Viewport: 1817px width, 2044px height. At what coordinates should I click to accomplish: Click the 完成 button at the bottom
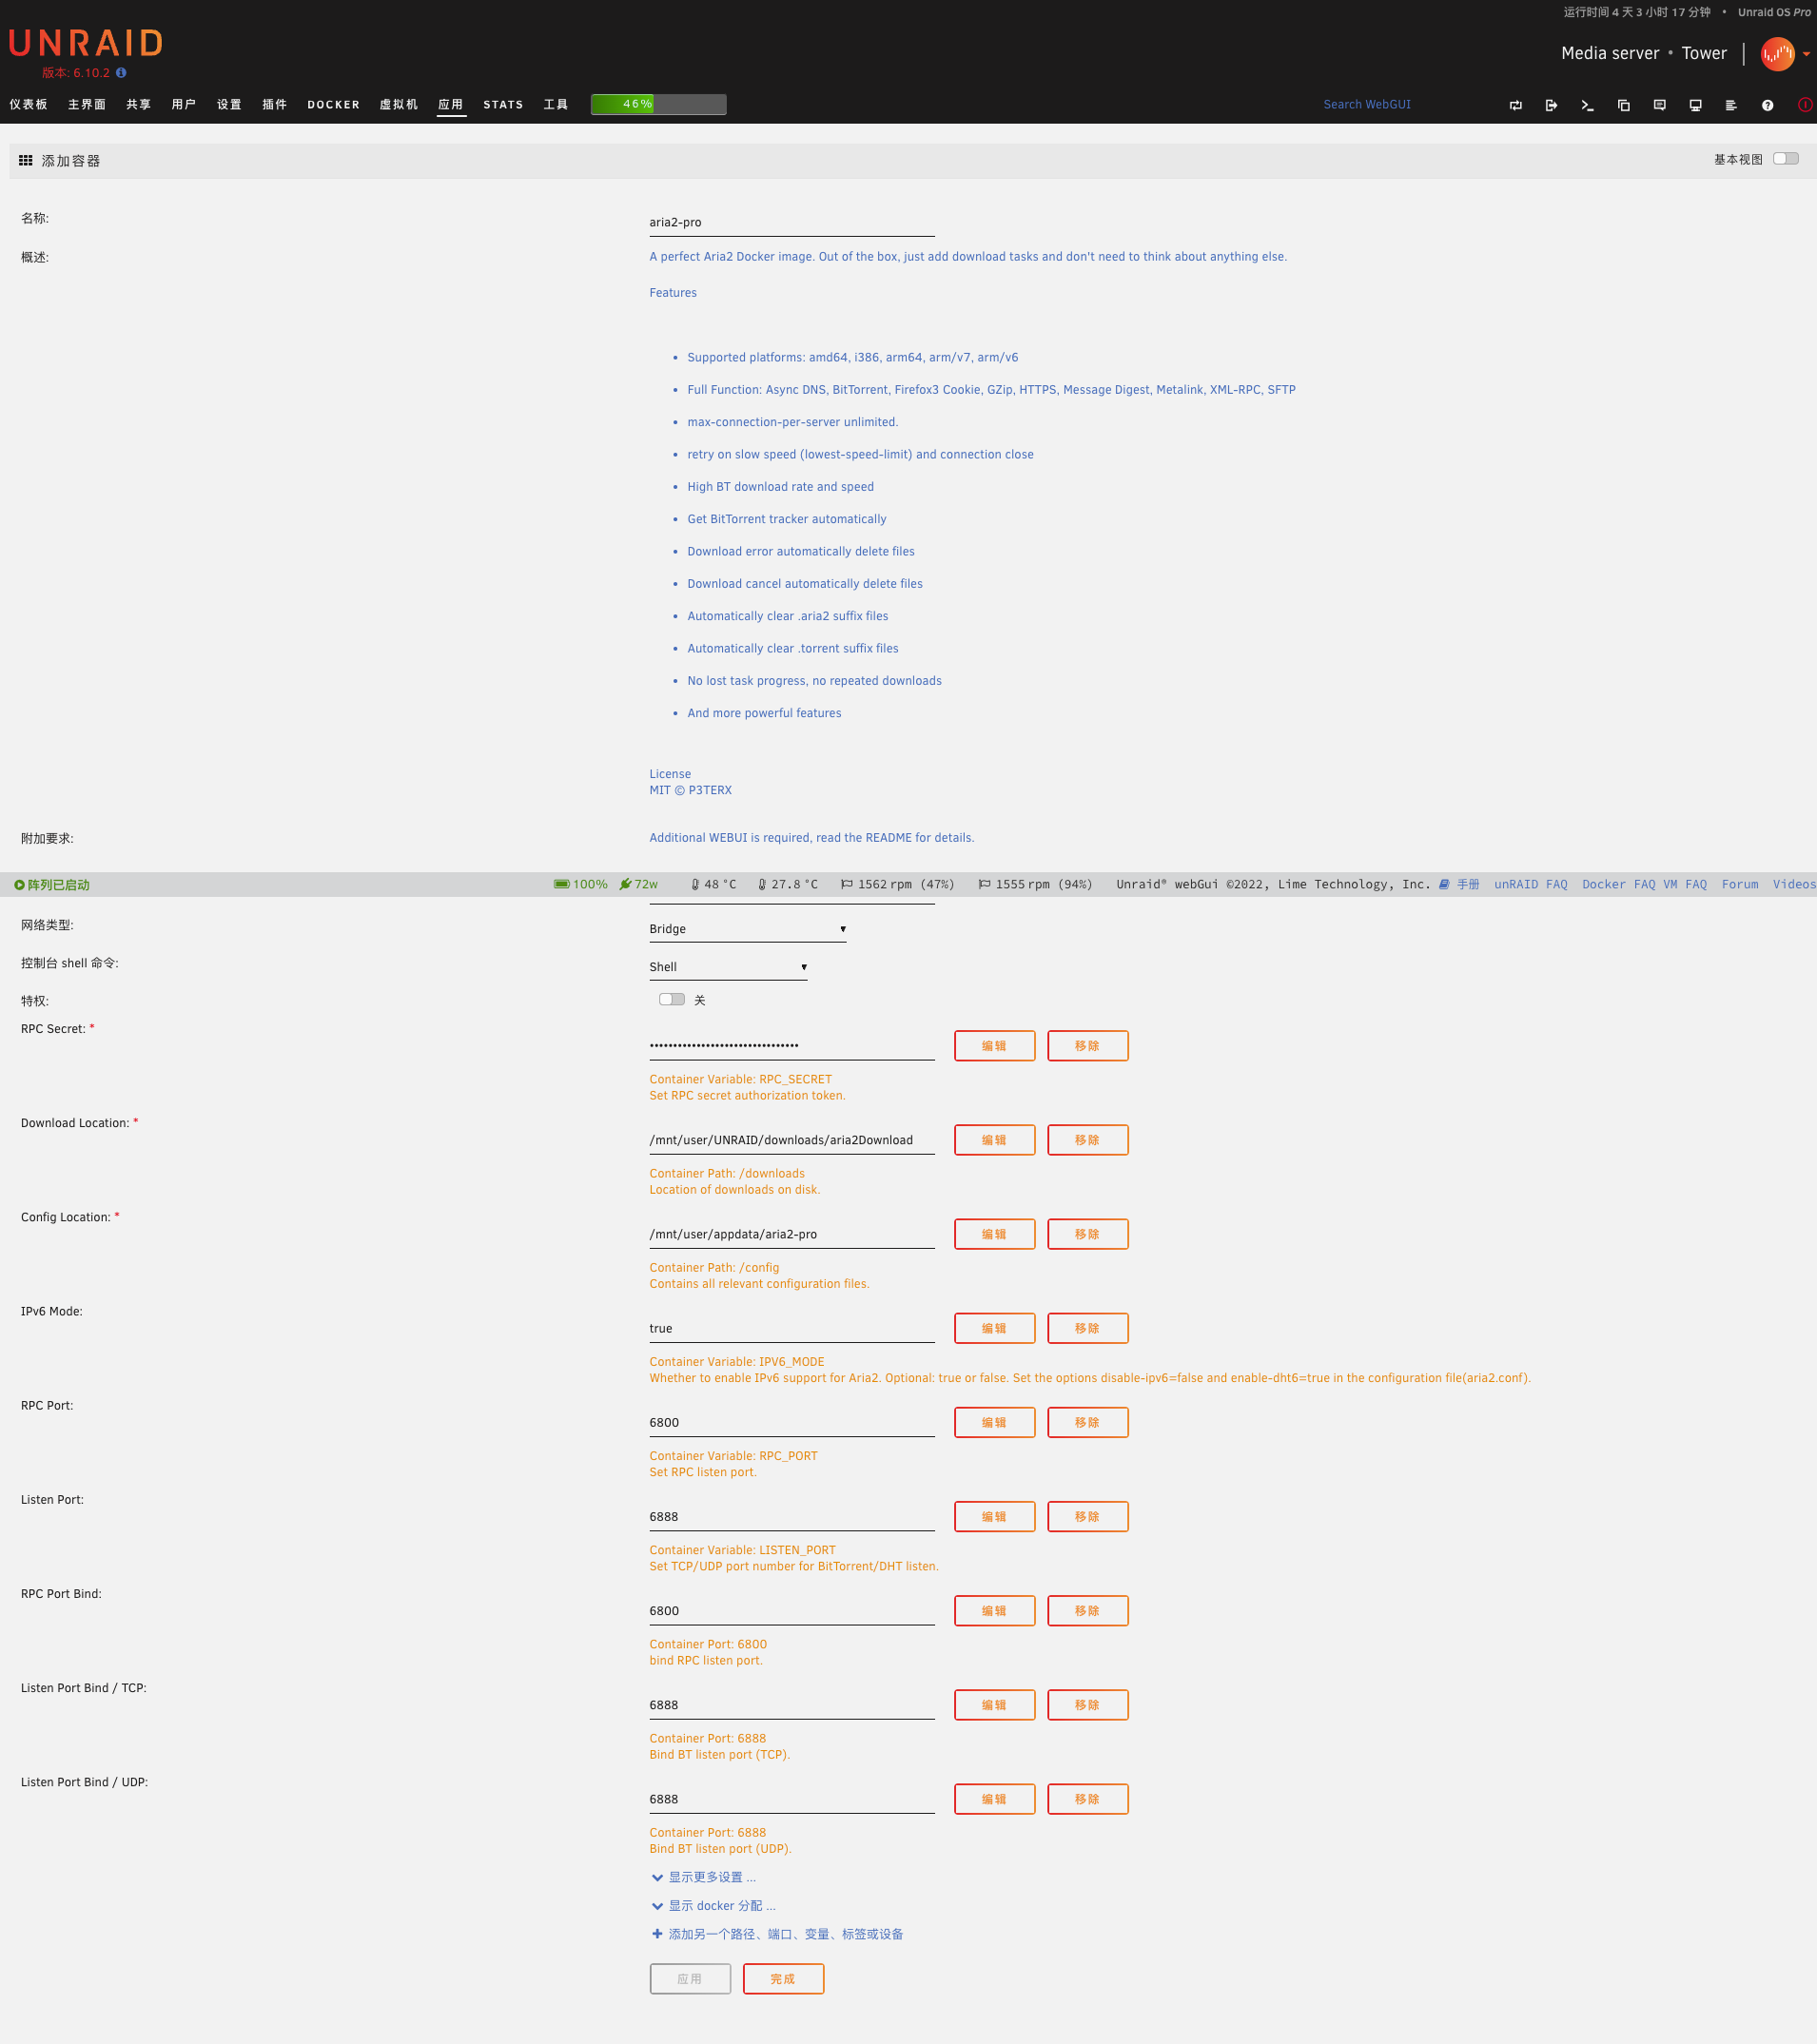[783, 1978]
